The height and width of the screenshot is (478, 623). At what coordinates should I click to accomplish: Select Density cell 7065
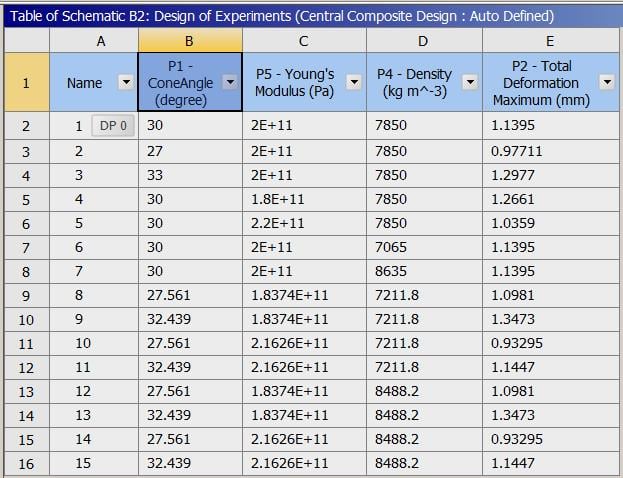point(424,247)
